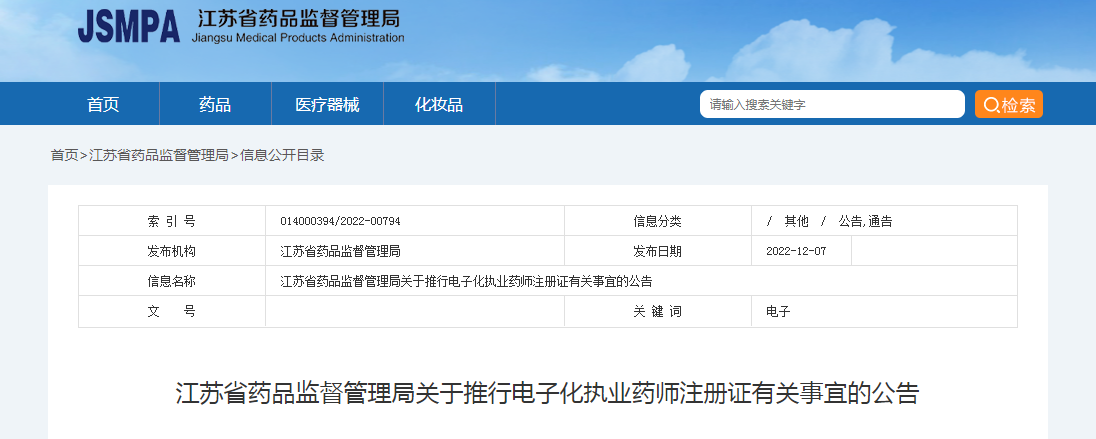Screen dimensions: 1096x439
Task: Follow the 首页 breadcrumb link
Action: pos(64,155)
